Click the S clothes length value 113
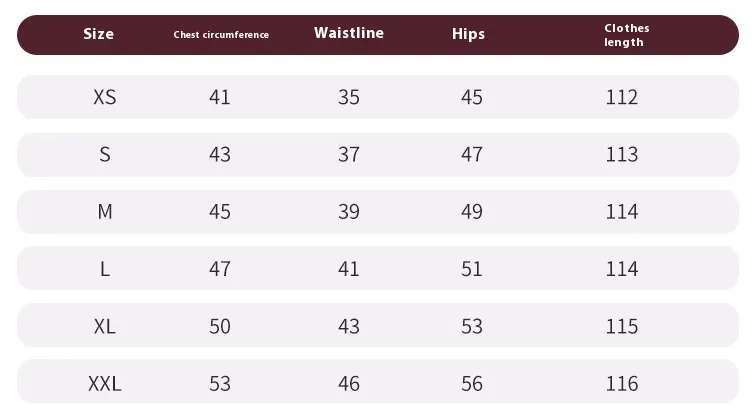 pyautogui.click(x=621, y=154)
